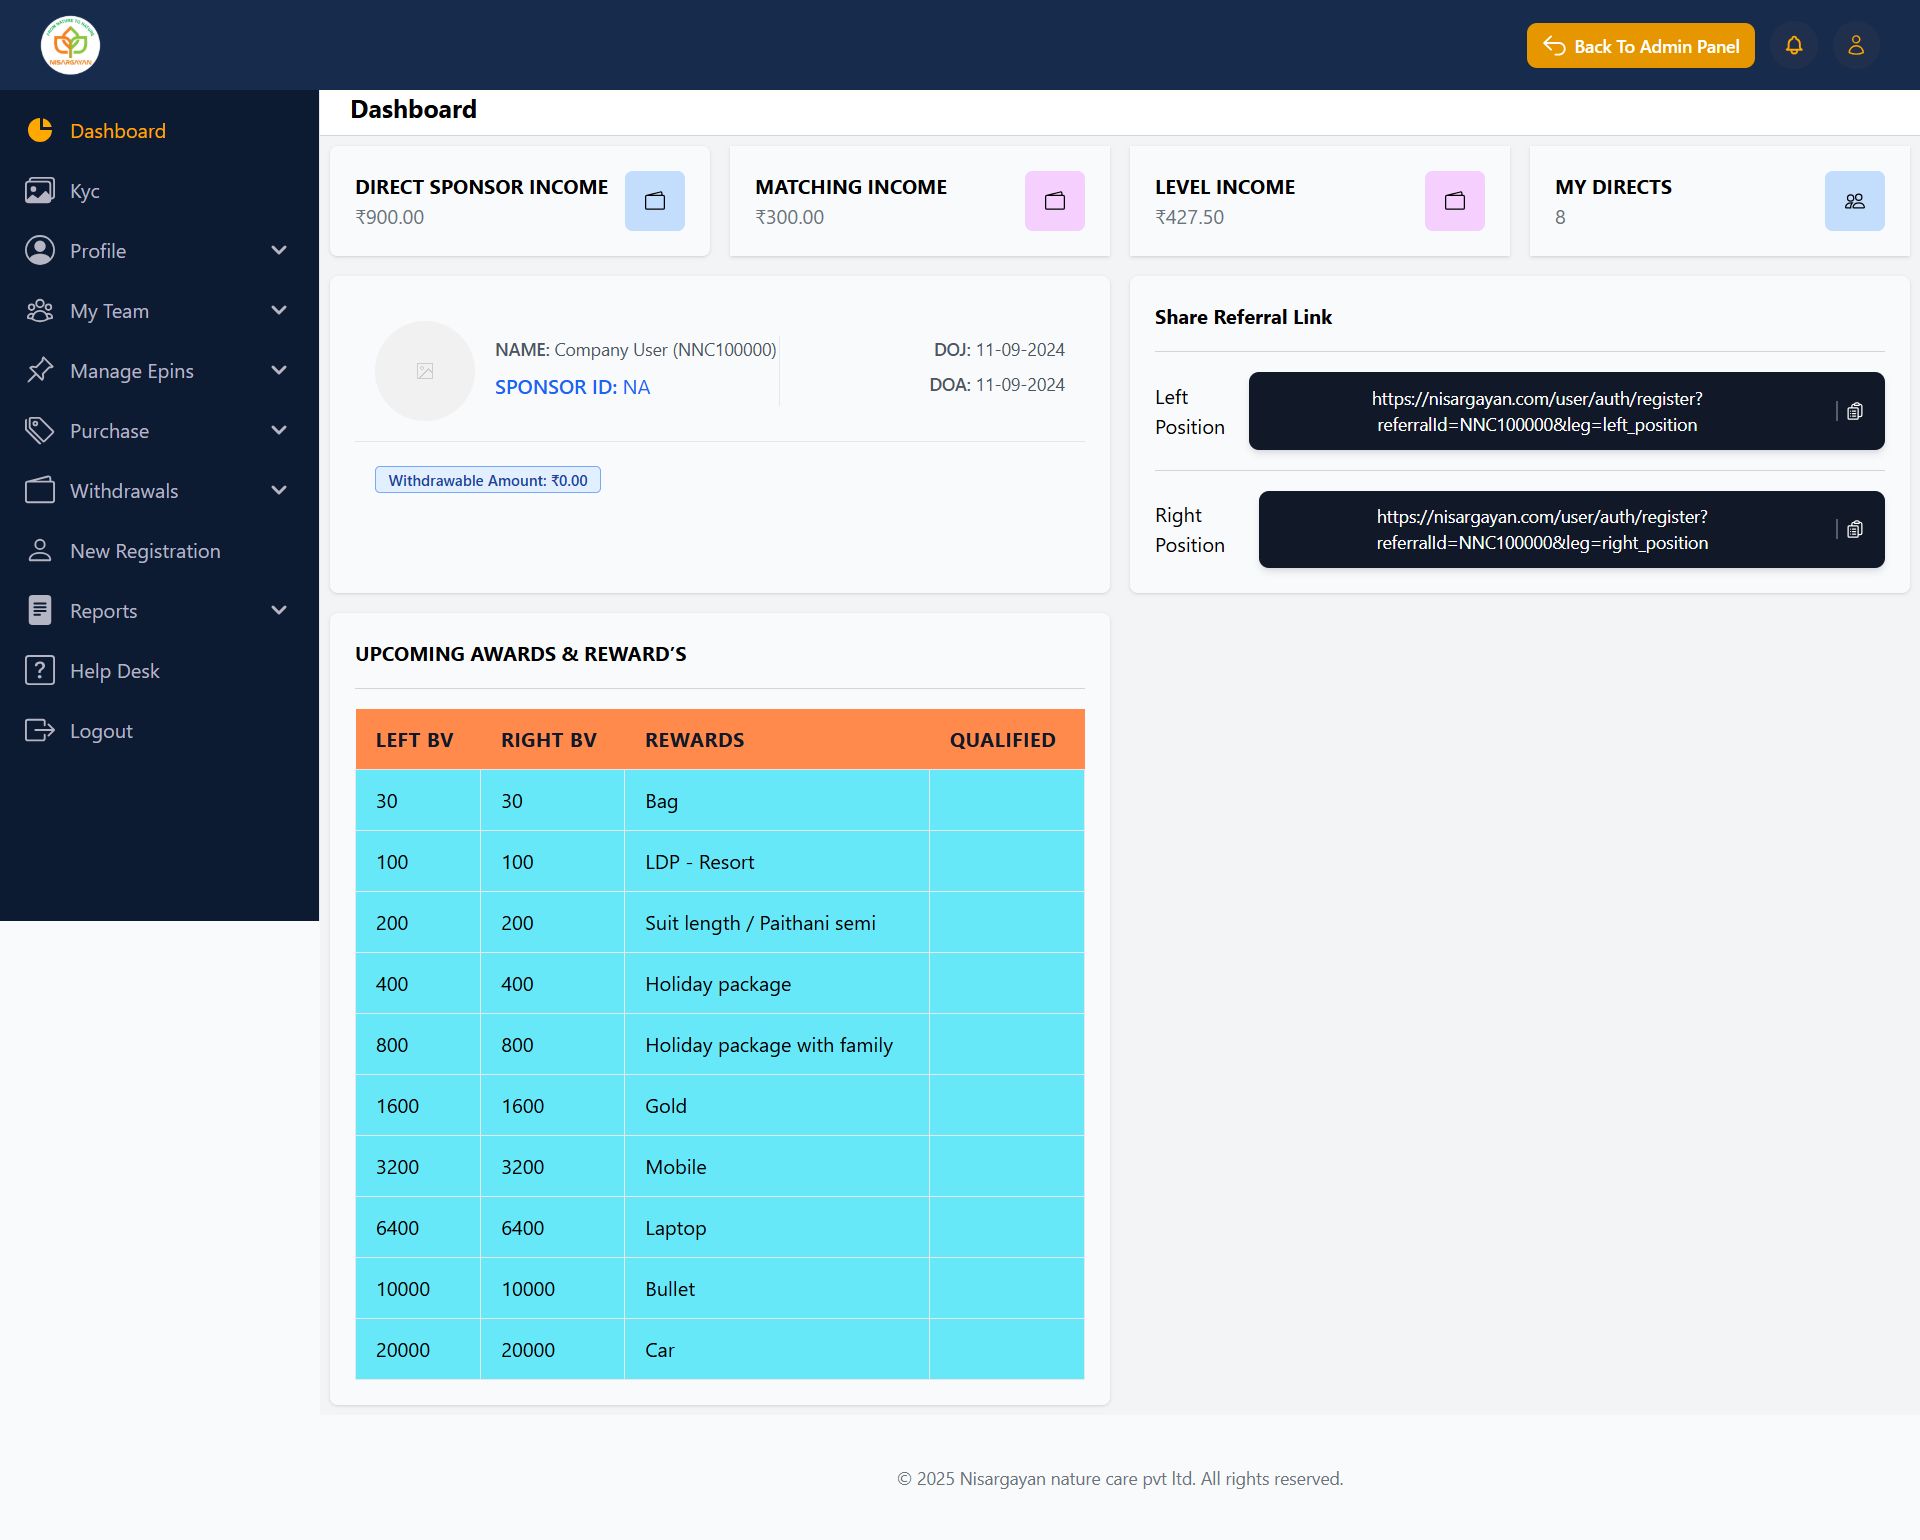Open the user account icon in header
This screenshot has width=1920, height=1540.
(x=1856, y=46)
